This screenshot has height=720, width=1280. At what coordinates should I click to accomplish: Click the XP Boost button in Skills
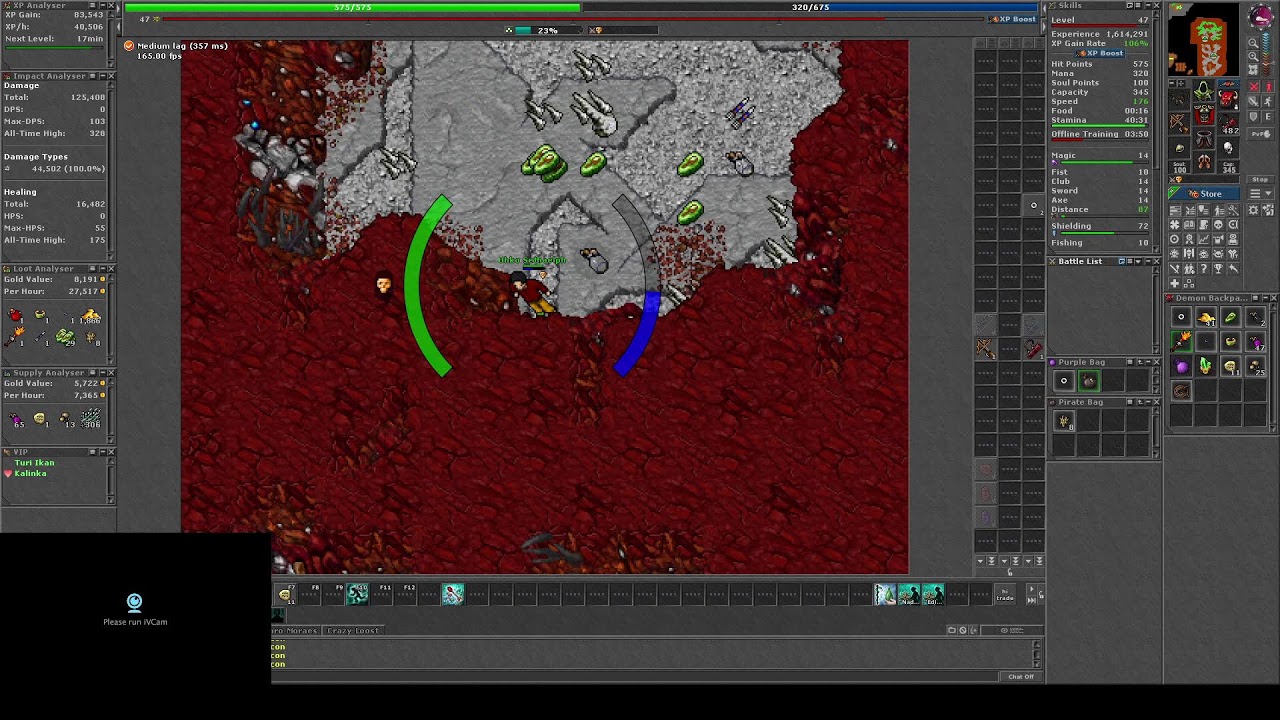tap(1100, 53)
